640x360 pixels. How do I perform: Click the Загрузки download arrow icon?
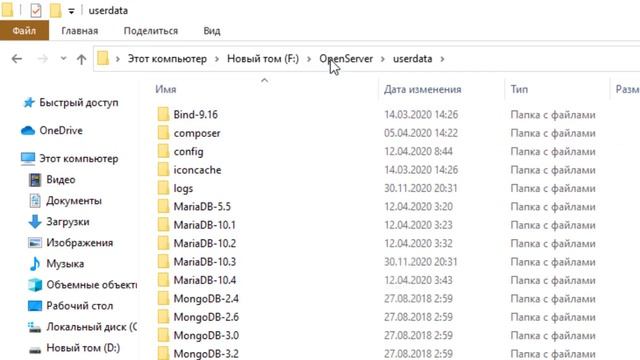[x=35, y=222]
